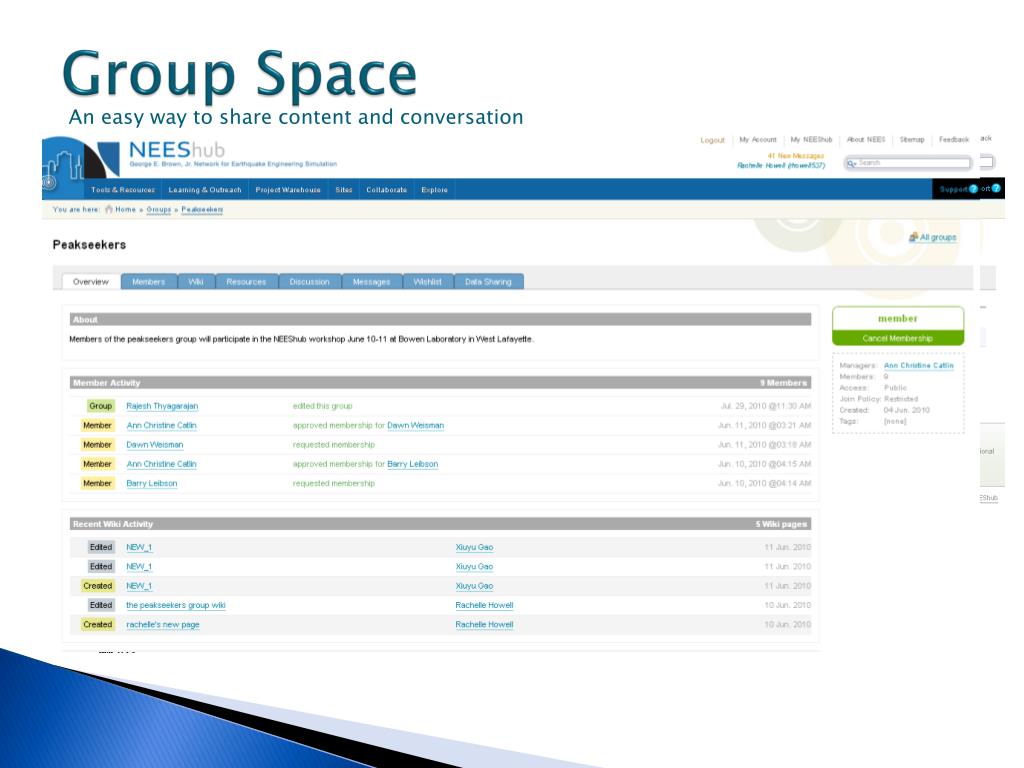This screenshot has width=1024, height=768.
Task: Open the Barry Leibson approved-membership link
Action: (413, 464)
